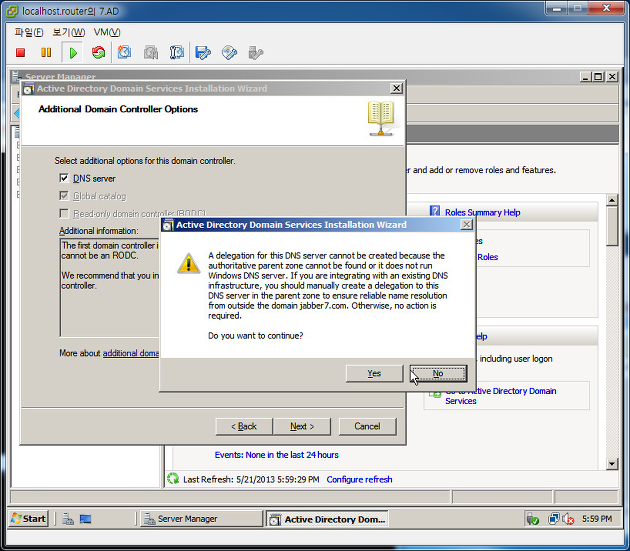Close the Additional Domain Controller Options wizard window
Screen dimensions: 630x551
click(396, 88)
